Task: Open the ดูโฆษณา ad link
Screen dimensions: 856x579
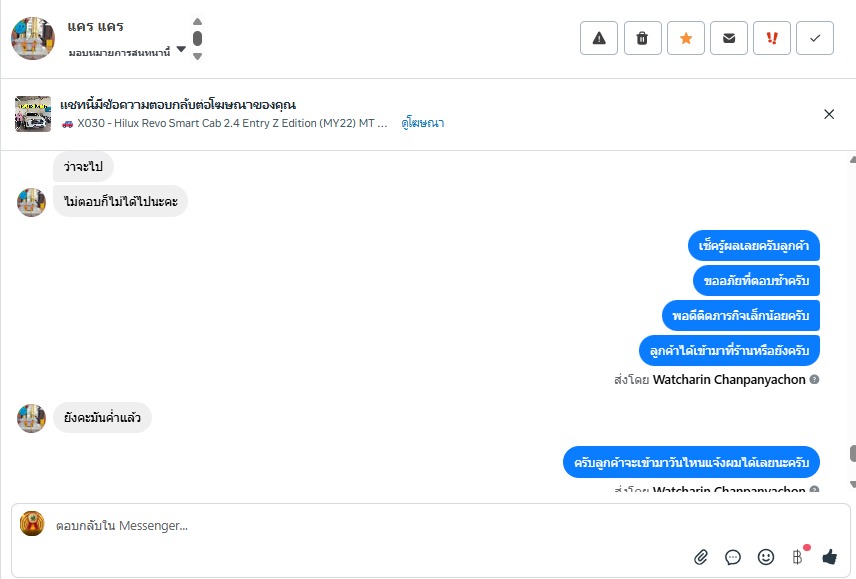Action: click(x=423, y=123)
